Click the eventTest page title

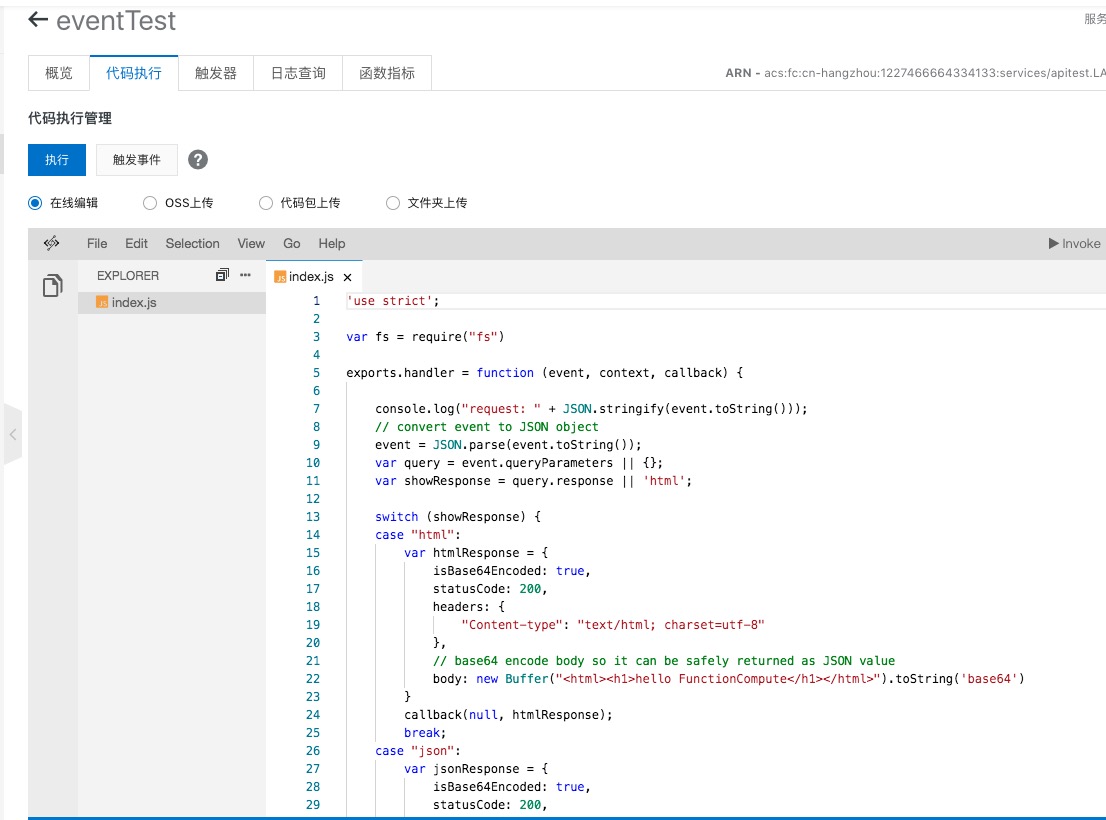[x=116, y=21]
